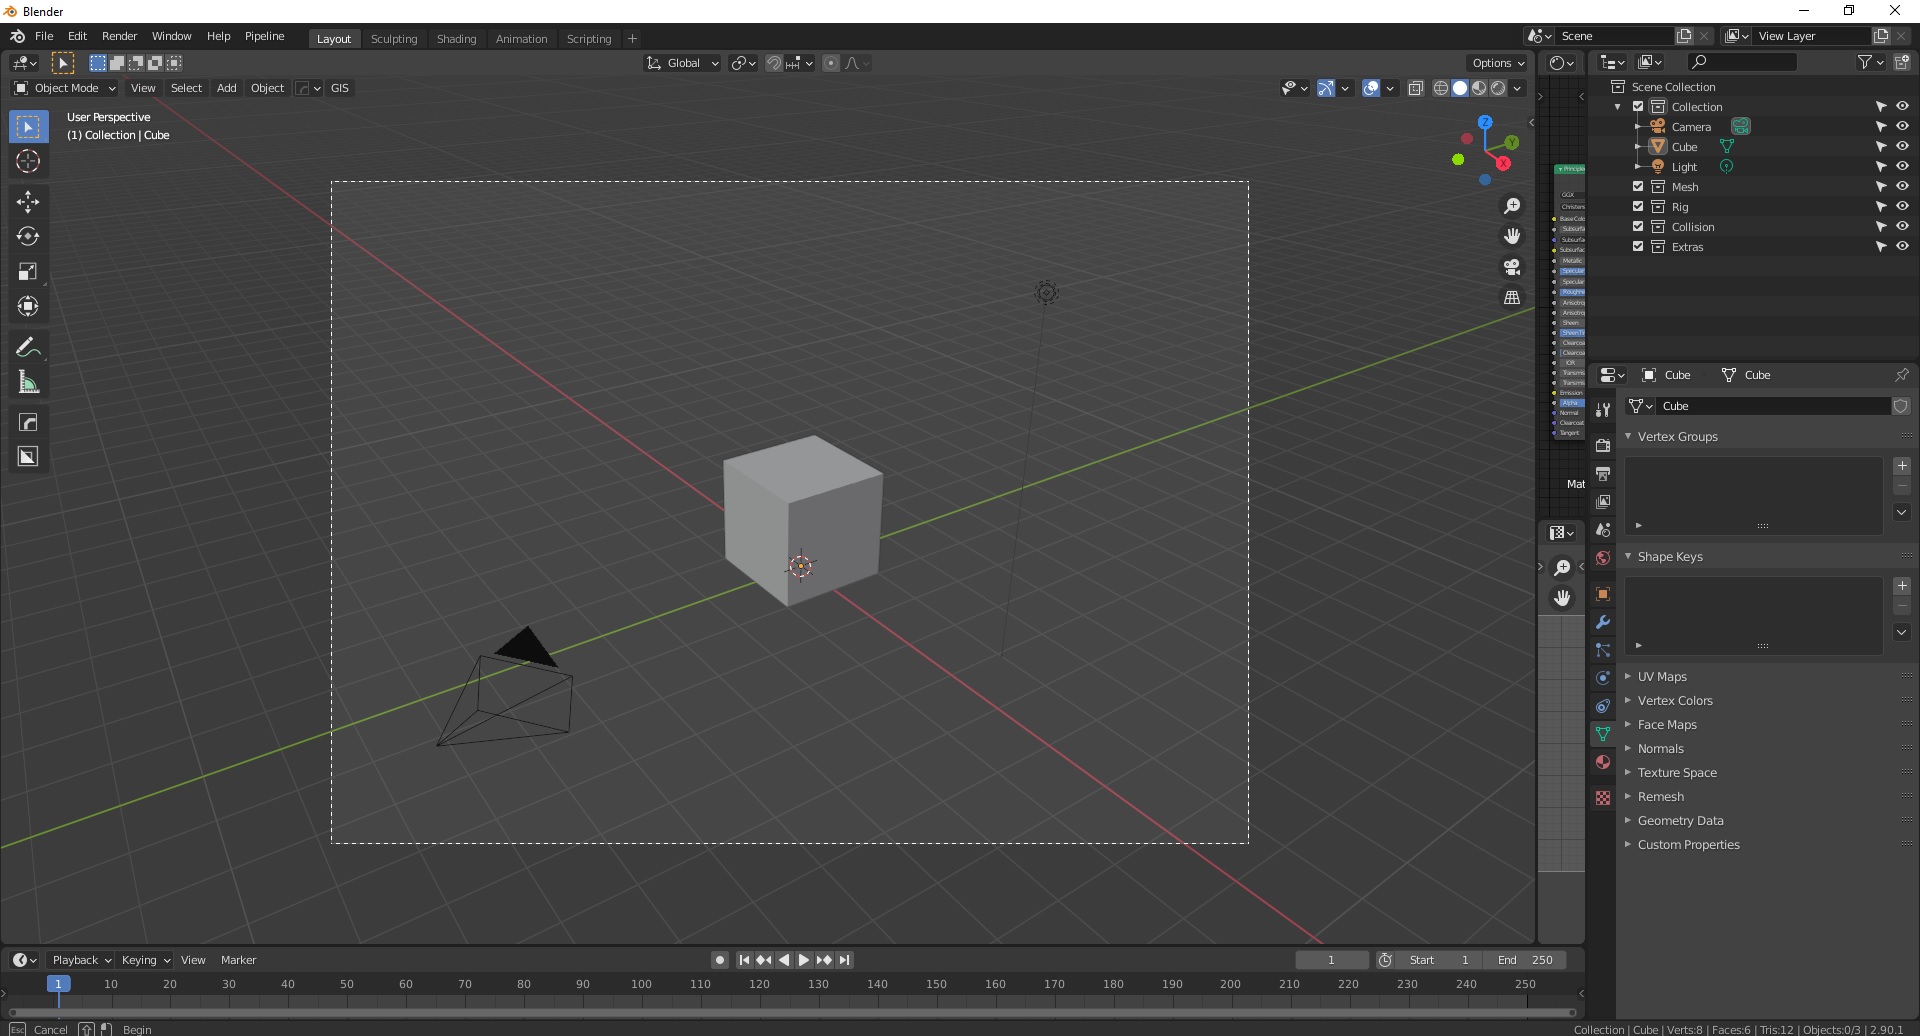This screenshot has height=1036, width=1920.
Task: Click the End frame field
Action: 1525,960
